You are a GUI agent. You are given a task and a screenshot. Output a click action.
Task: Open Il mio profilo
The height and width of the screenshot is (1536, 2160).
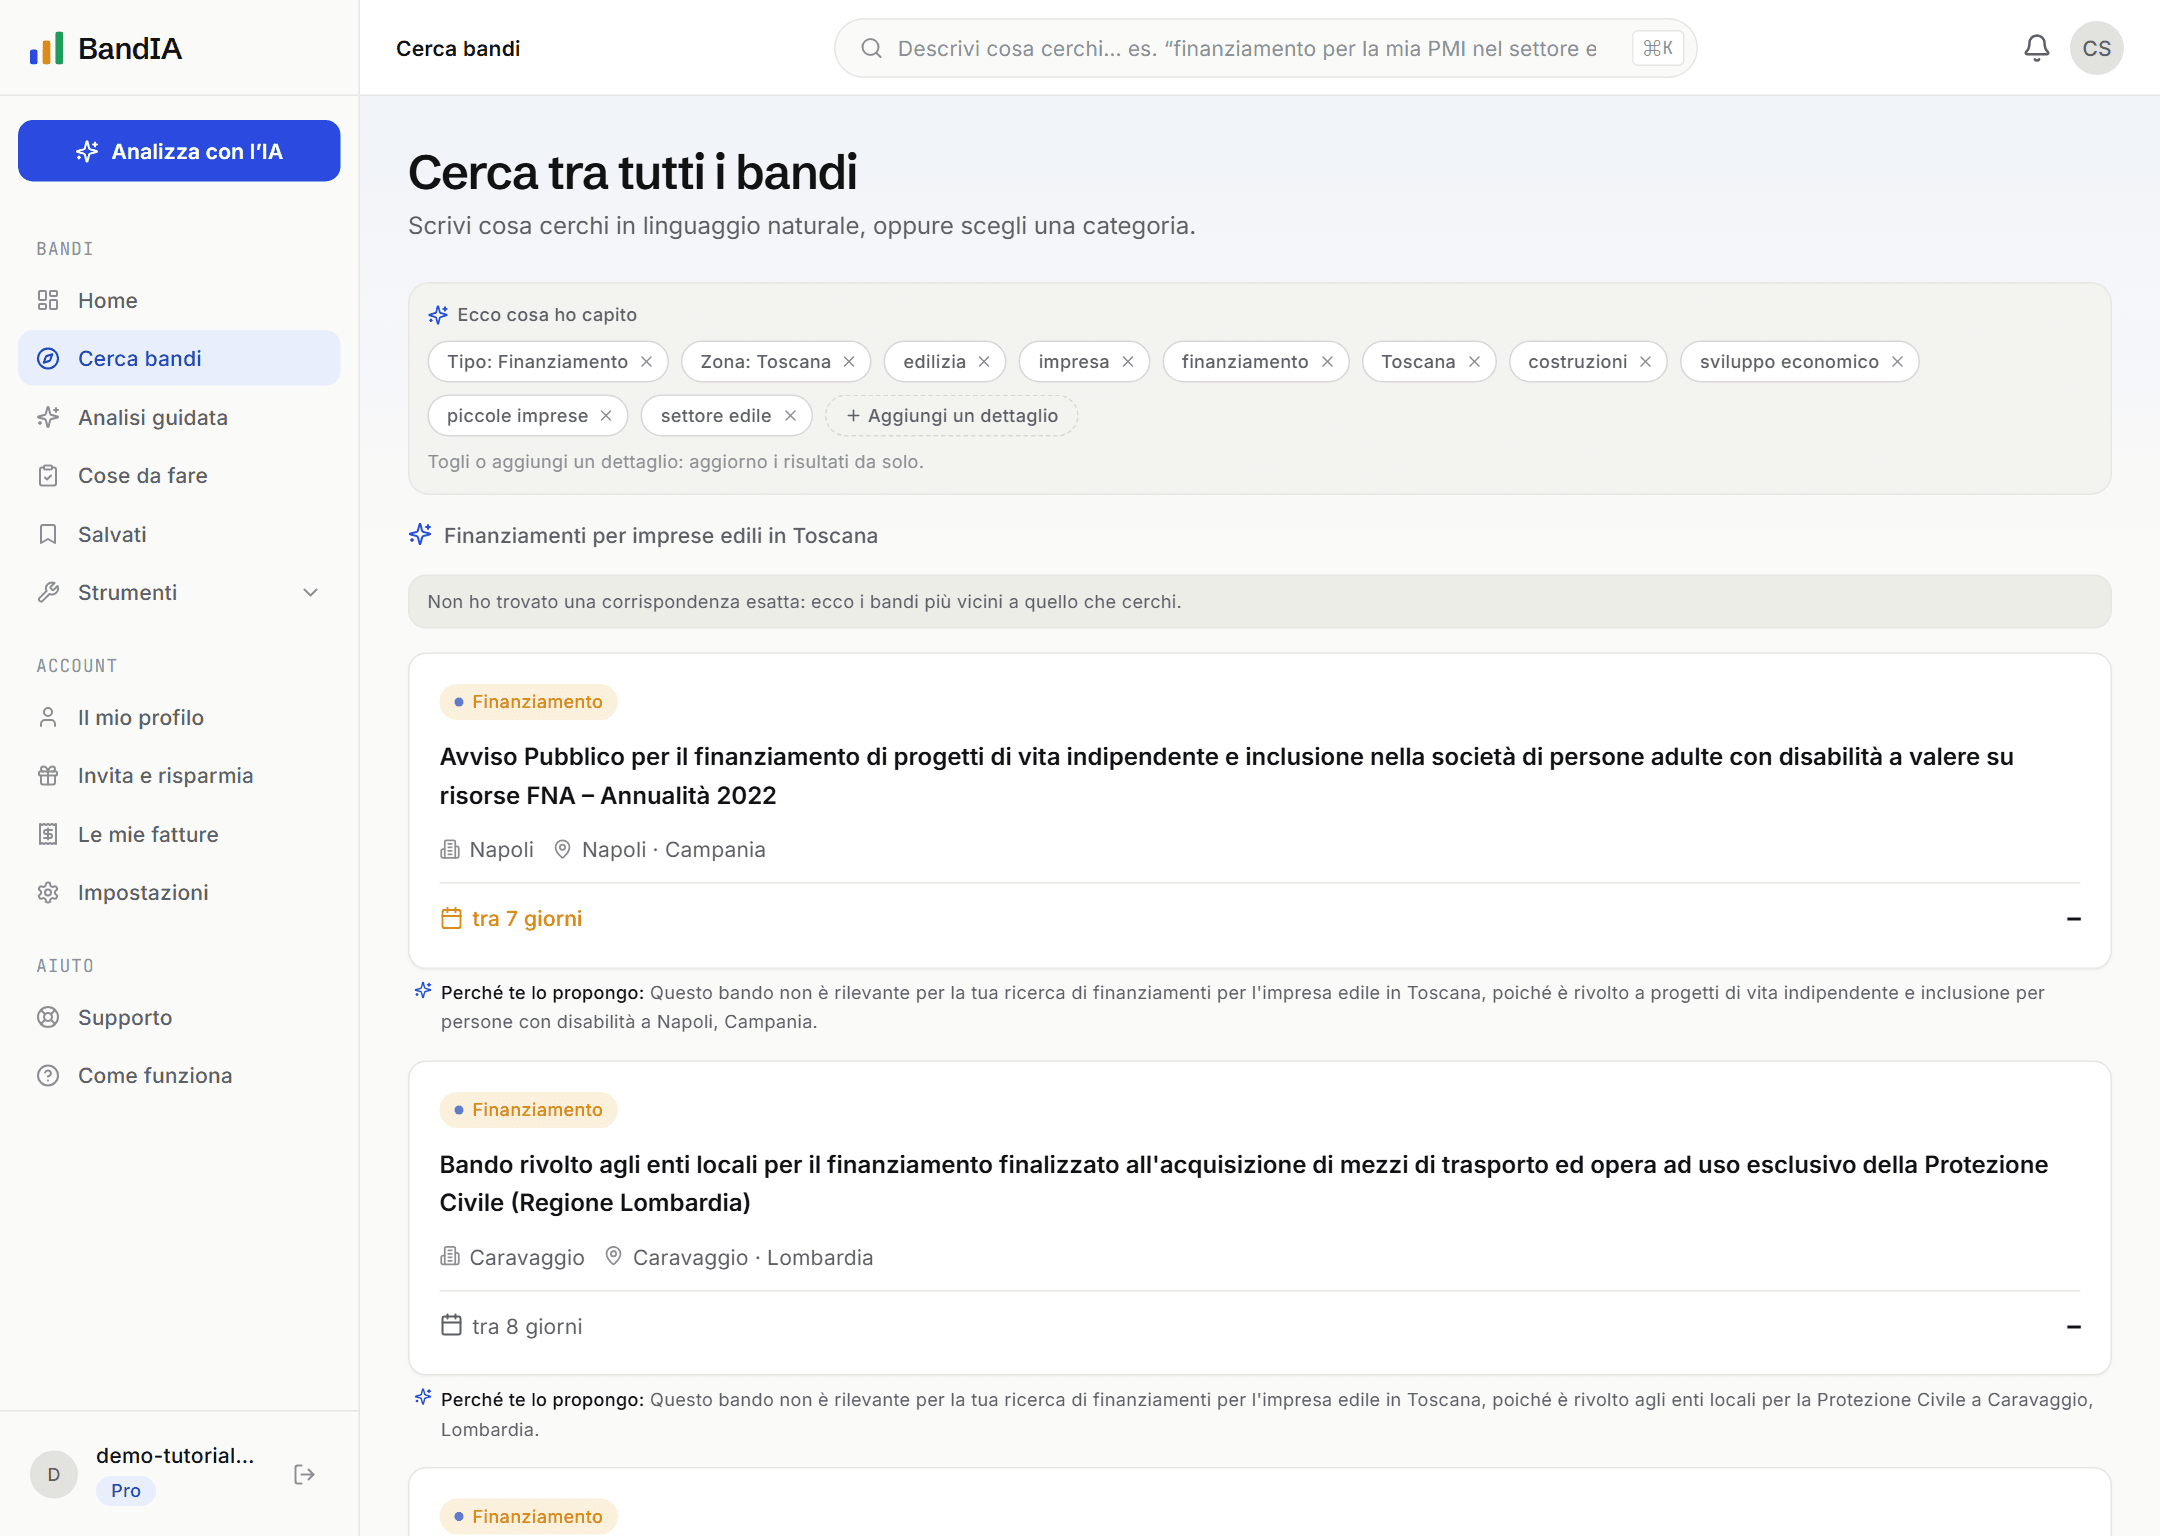click(x=179, y=717)
